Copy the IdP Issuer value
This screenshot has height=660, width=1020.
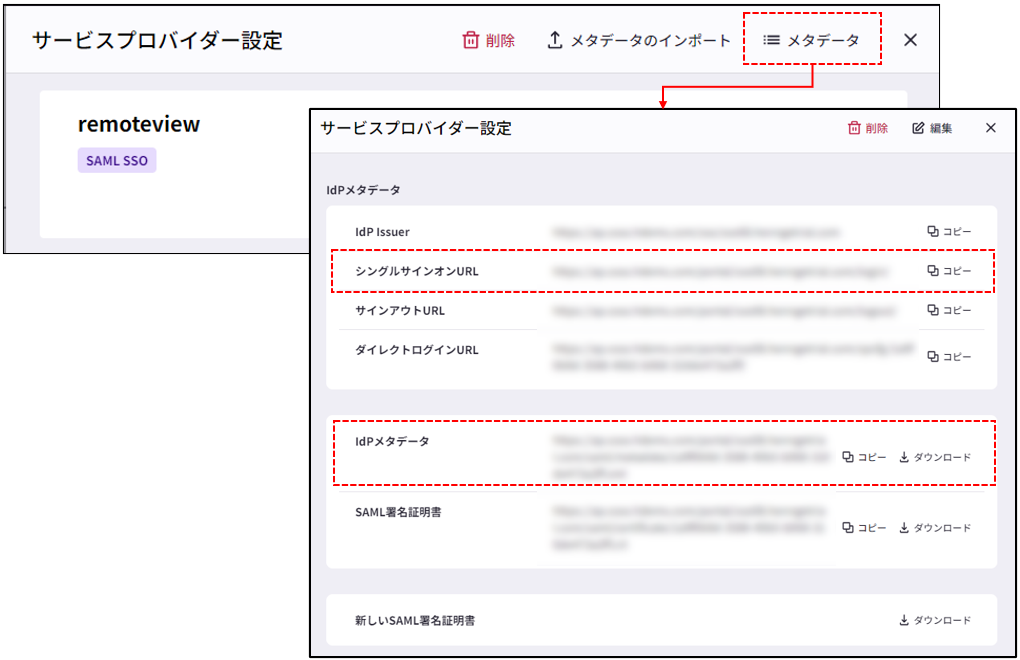click(x=949, y=231)
